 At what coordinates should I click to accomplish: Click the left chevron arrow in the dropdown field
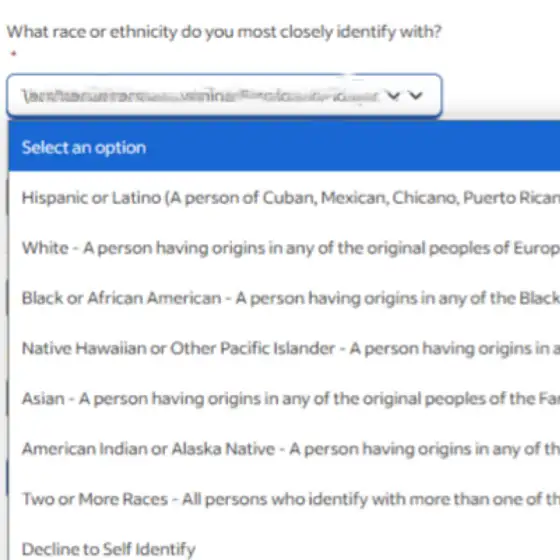(394, 96)
